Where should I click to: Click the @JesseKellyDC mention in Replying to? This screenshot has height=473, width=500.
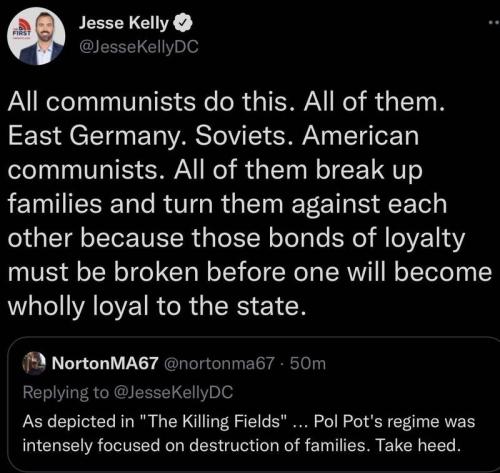(173, 392)
